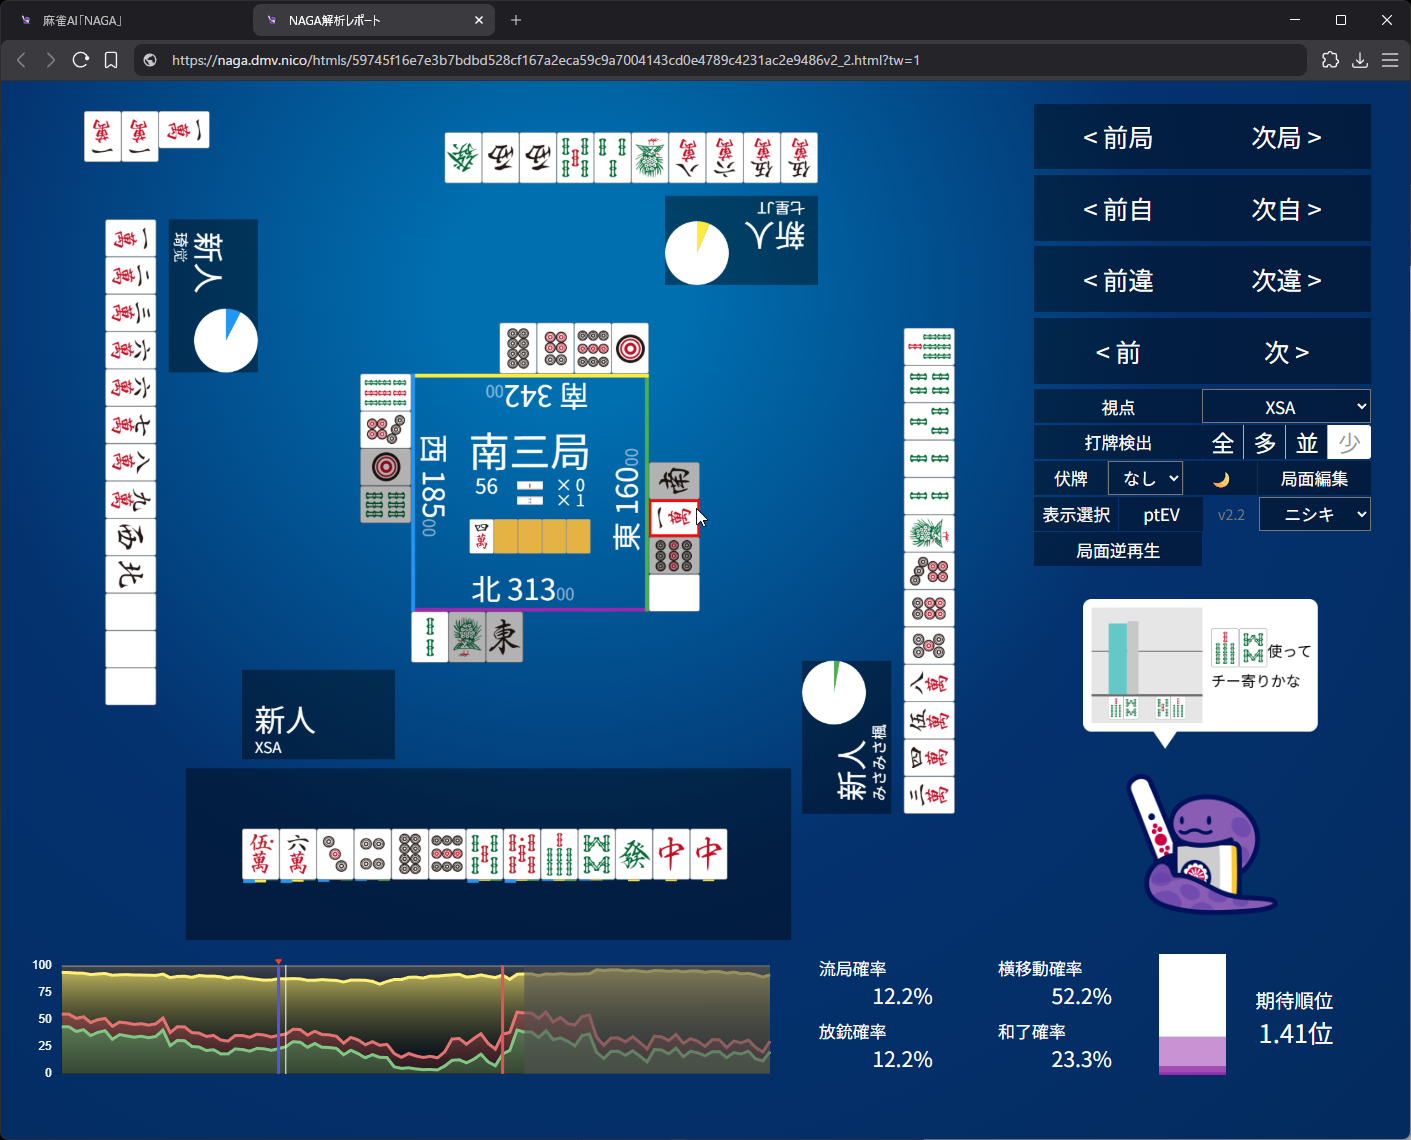Reload the page with browser refresh icon
The image size is (1411, 1140).
point(81,60)
